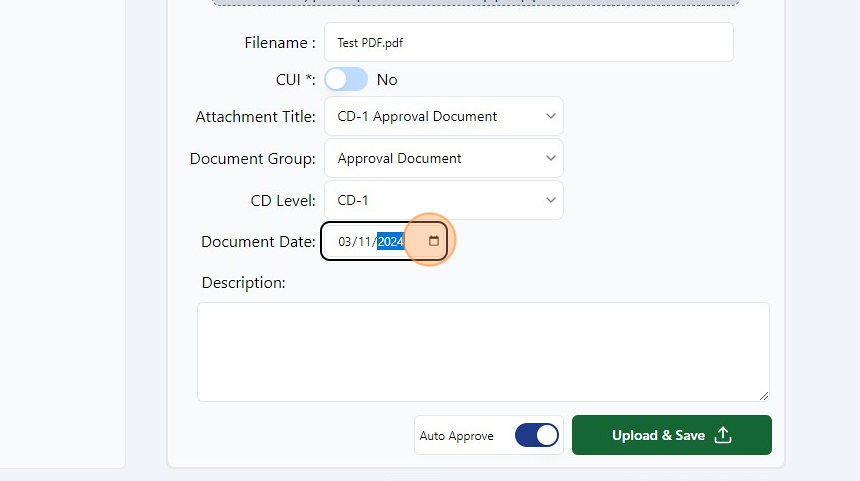Focus the Description text area
Viewport: 860px width, 481px height.
[x=483, y=351]
